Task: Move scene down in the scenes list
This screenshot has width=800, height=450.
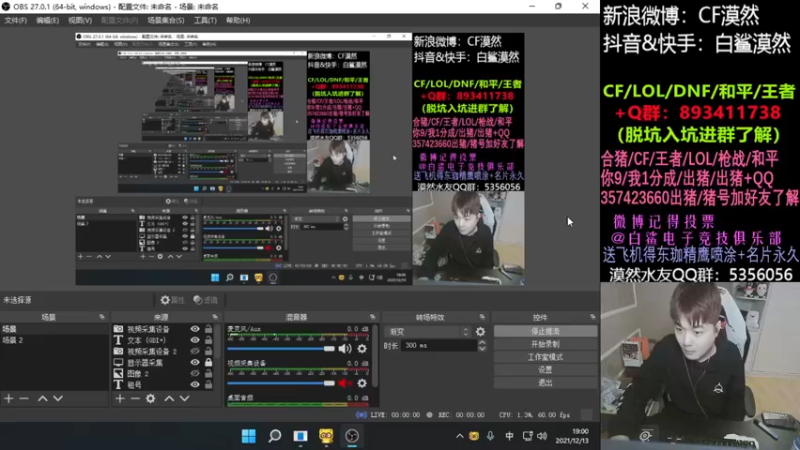Action: 58,398
